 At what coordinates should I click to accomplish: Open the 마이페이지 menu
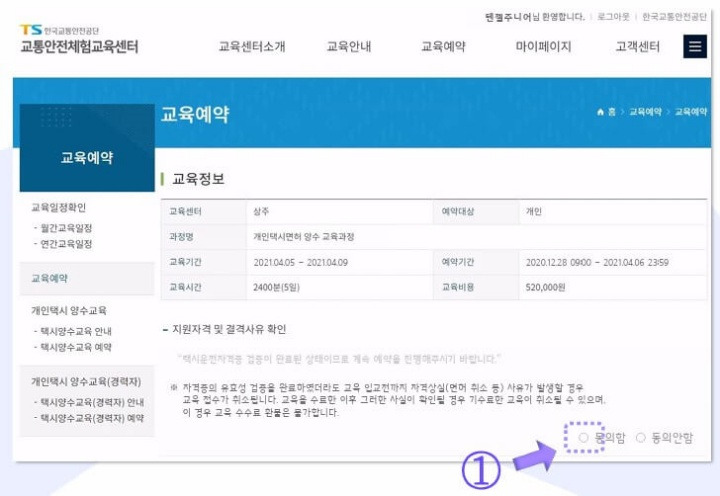543,46
